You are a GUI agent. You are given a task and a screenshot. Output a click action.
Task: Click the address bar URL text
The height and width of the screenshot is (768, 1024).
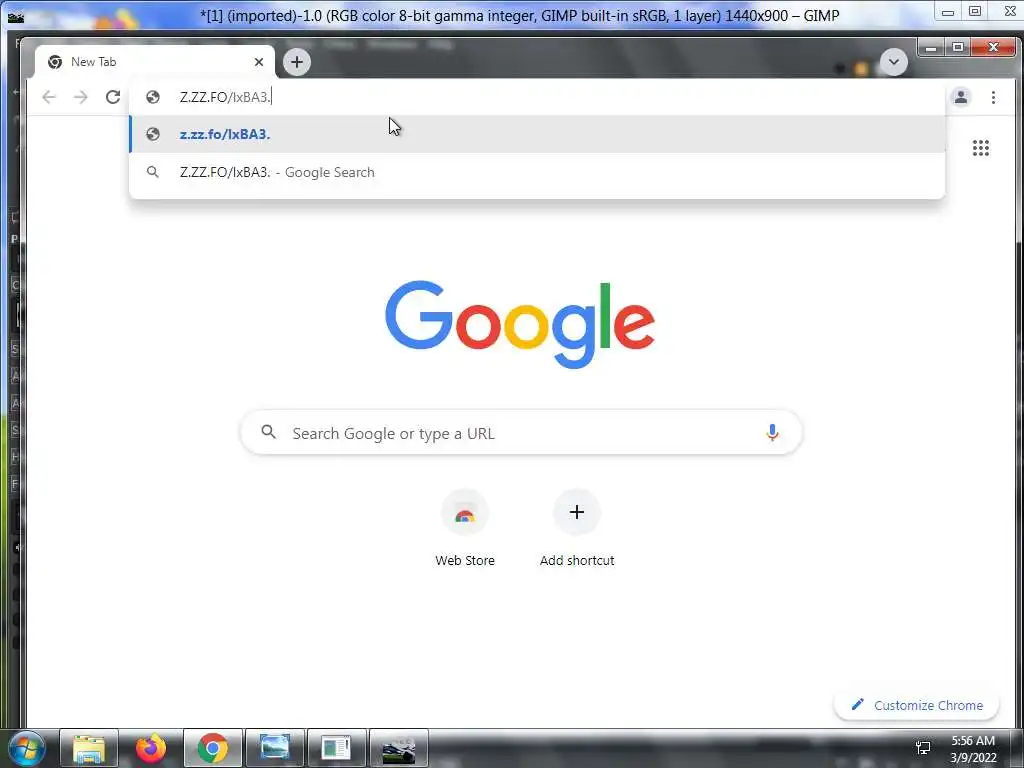pos(225,97)
